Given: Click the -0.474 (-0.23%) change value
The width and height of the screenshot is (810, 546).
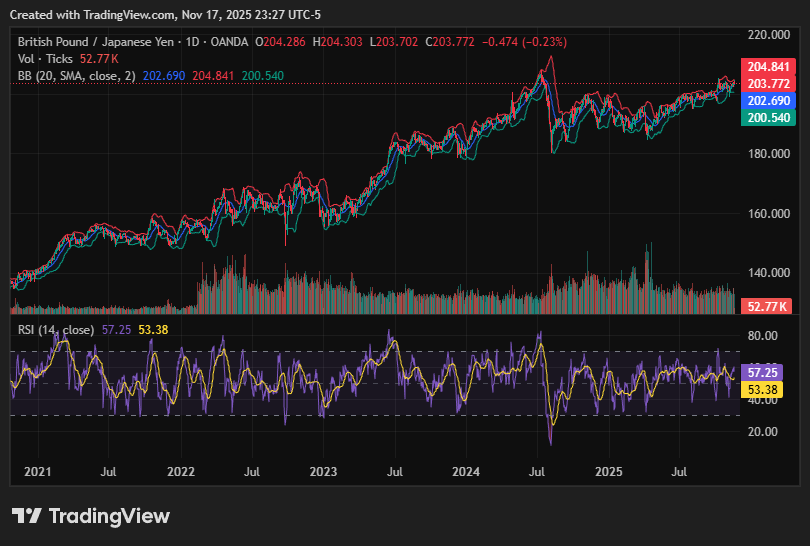Looking at the screenshot, I should [524, 42].
